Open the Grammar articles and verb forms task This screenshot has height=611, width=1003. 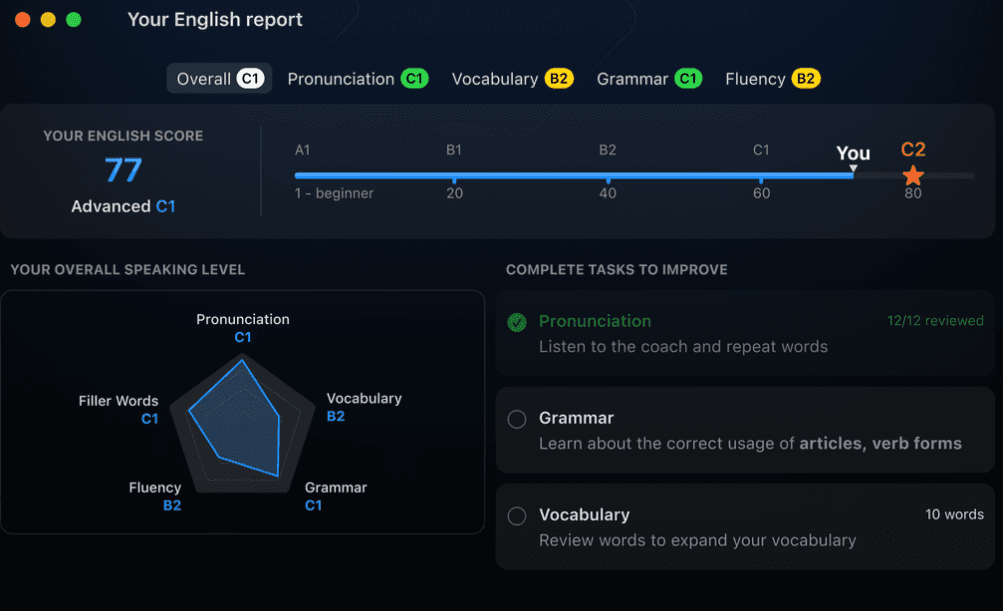tap(745, 430)
